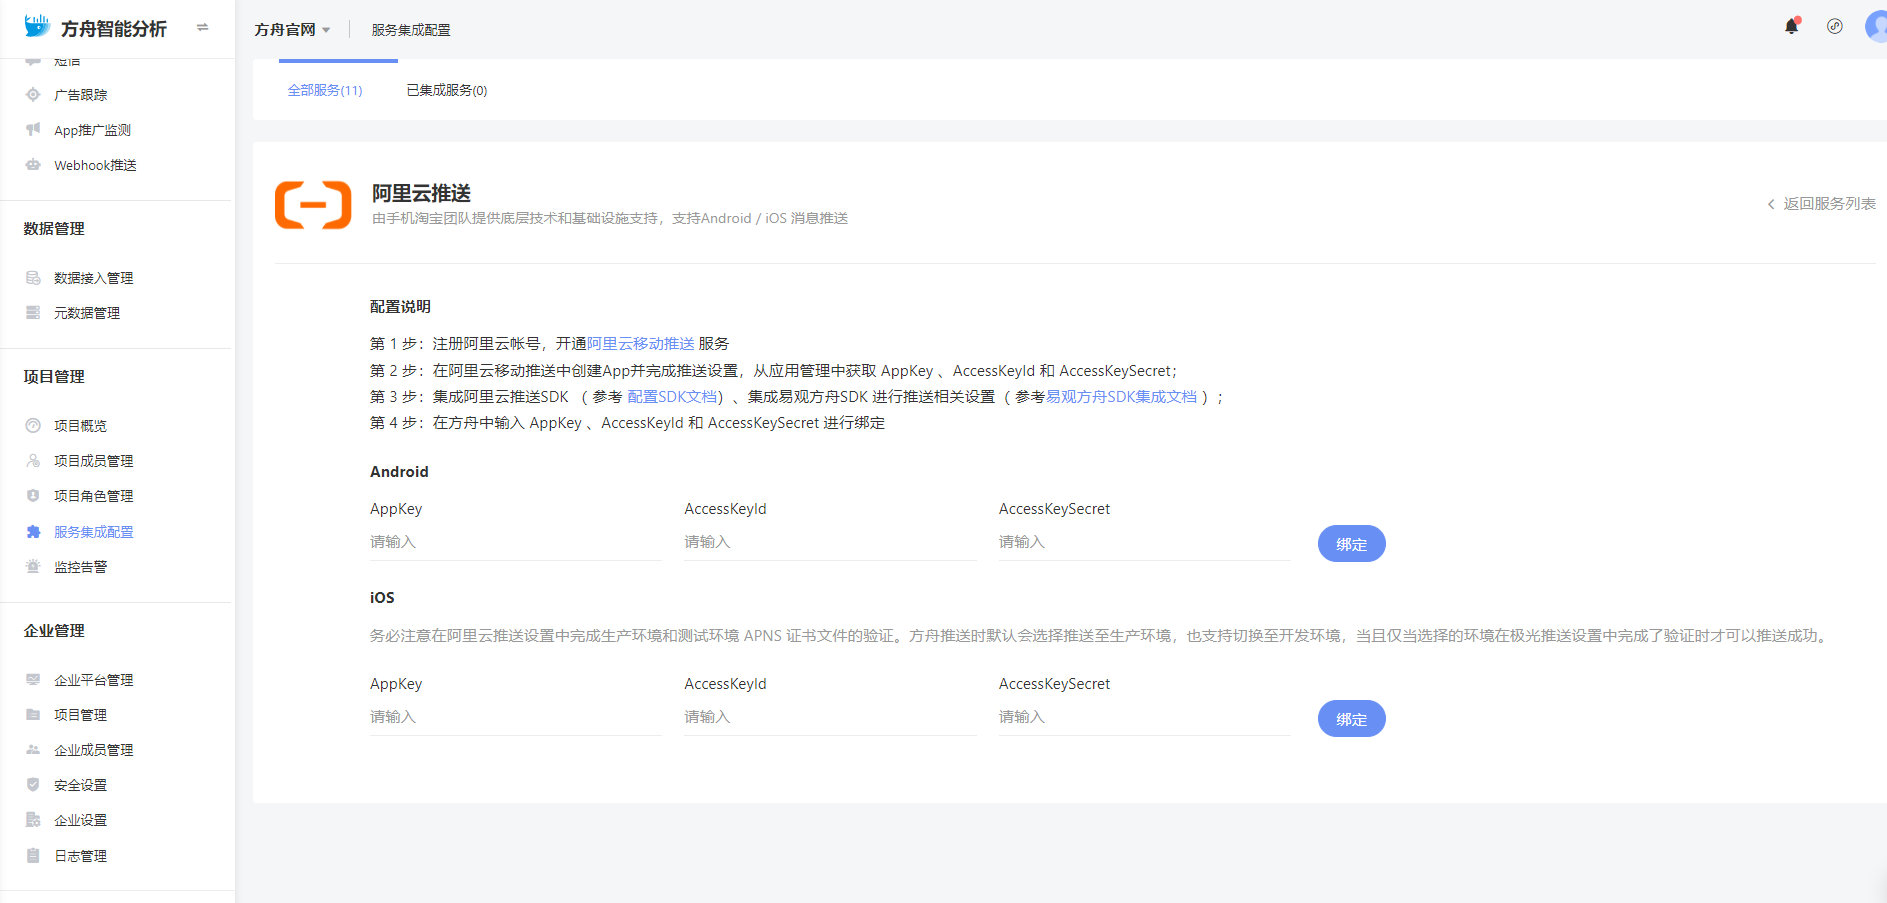Click the compass help icon in header

[x=1835, y=27]
